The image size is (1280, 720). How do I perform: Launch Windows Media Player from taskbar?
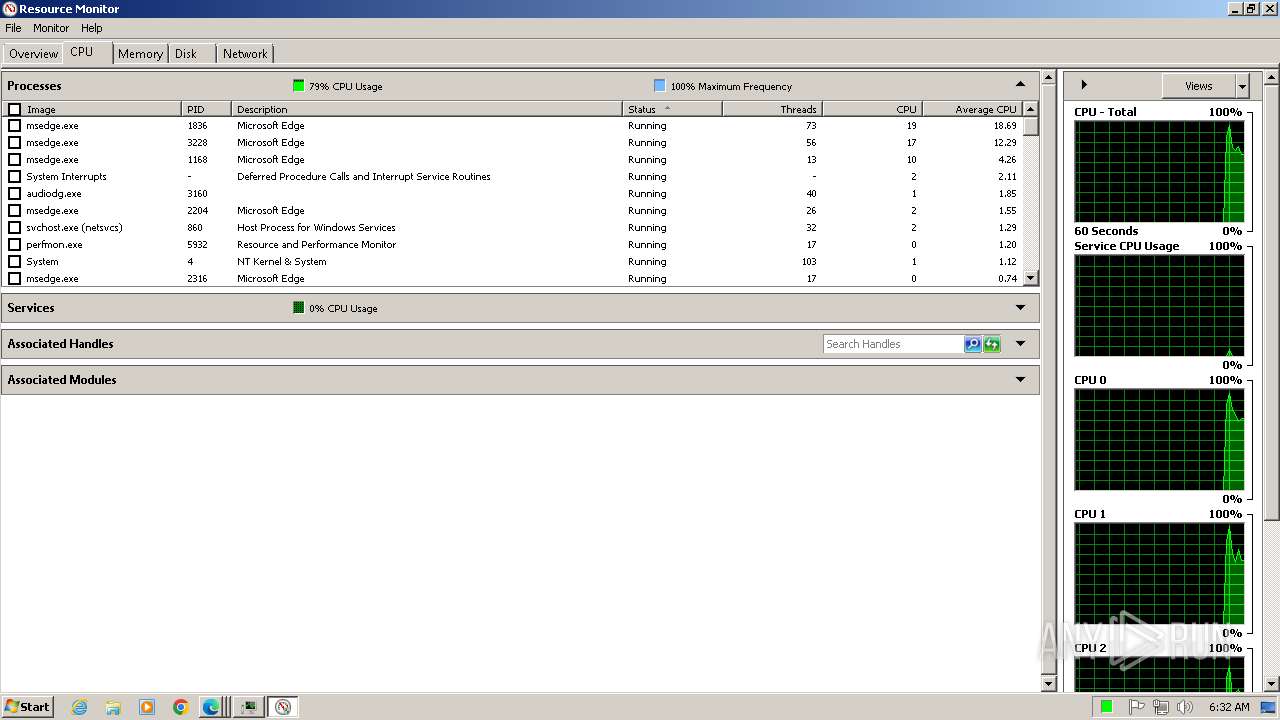pyautogui.click(x=147, y=707)
